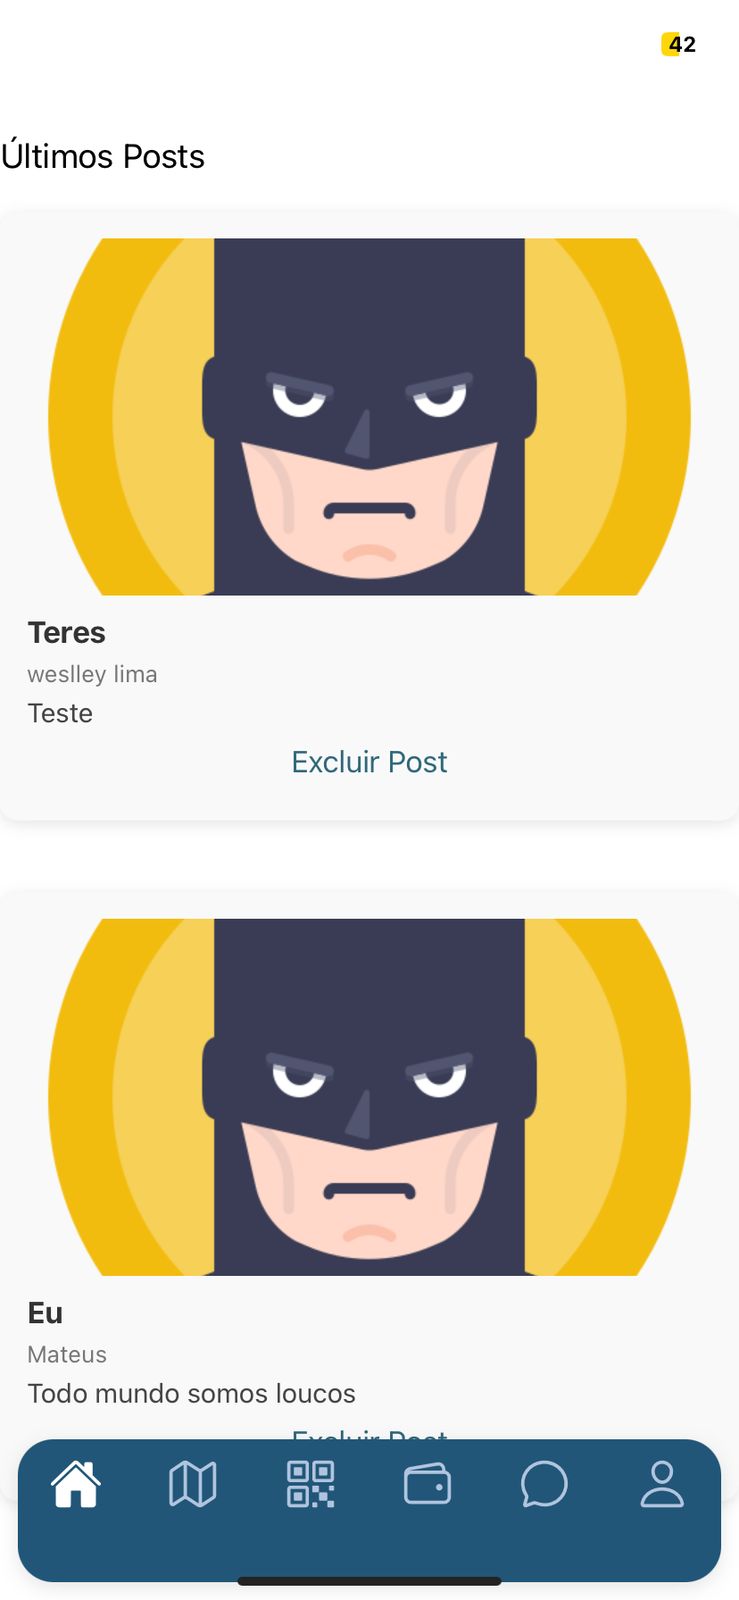Tap the blank gap between the two post cards

(369, 856)
